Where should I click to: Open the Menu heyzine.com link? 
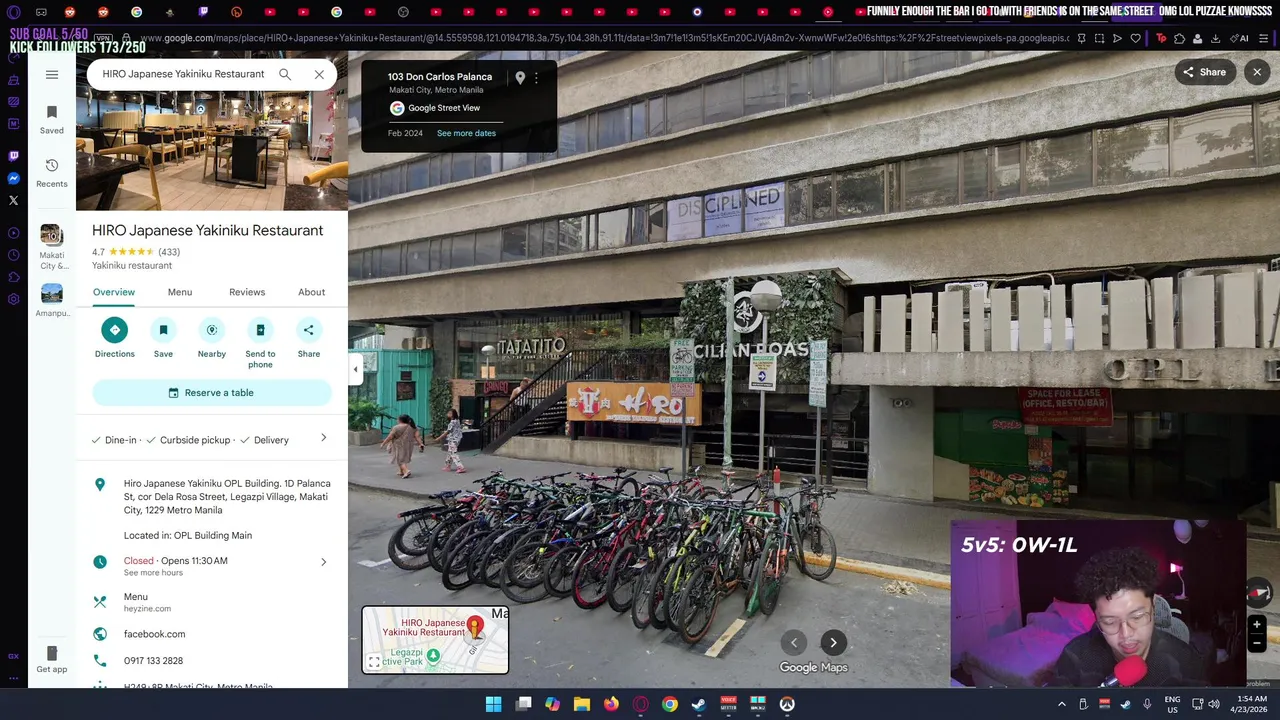pos(147,602)
